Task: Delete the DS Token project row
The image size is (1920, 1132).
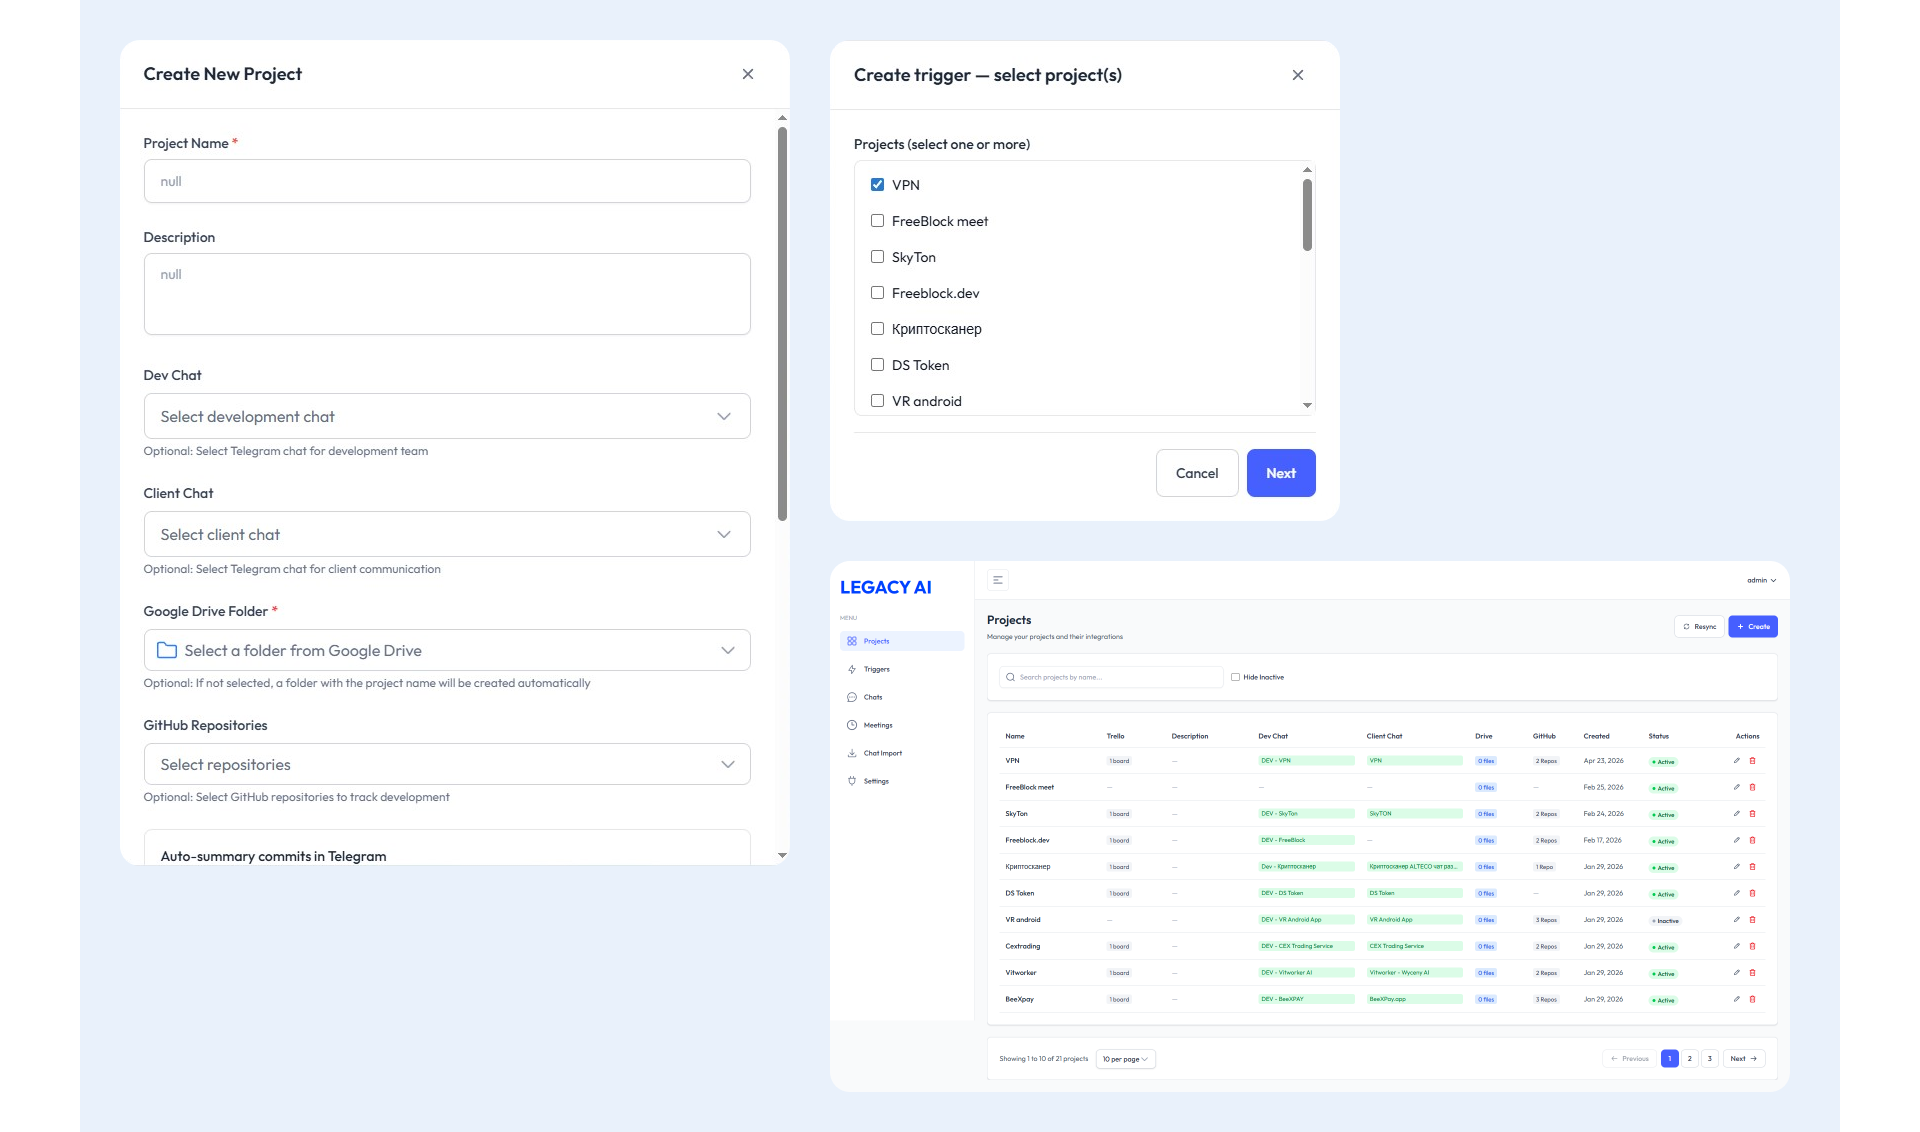Action: click(1752, 893)
